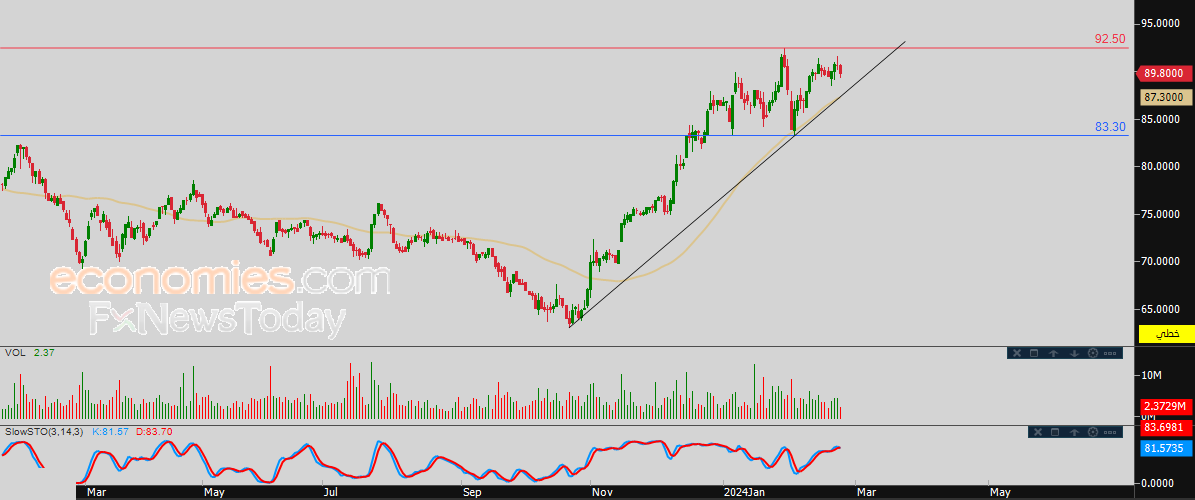Move the VOL panel up

point(1054,353)
